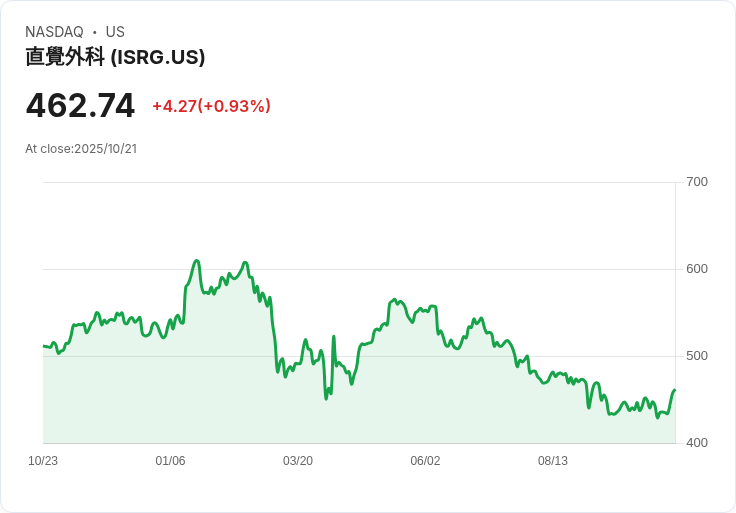Click the dot separator between NASDAQ and US
Screen dimensions: 736x513
pos(94,33)
